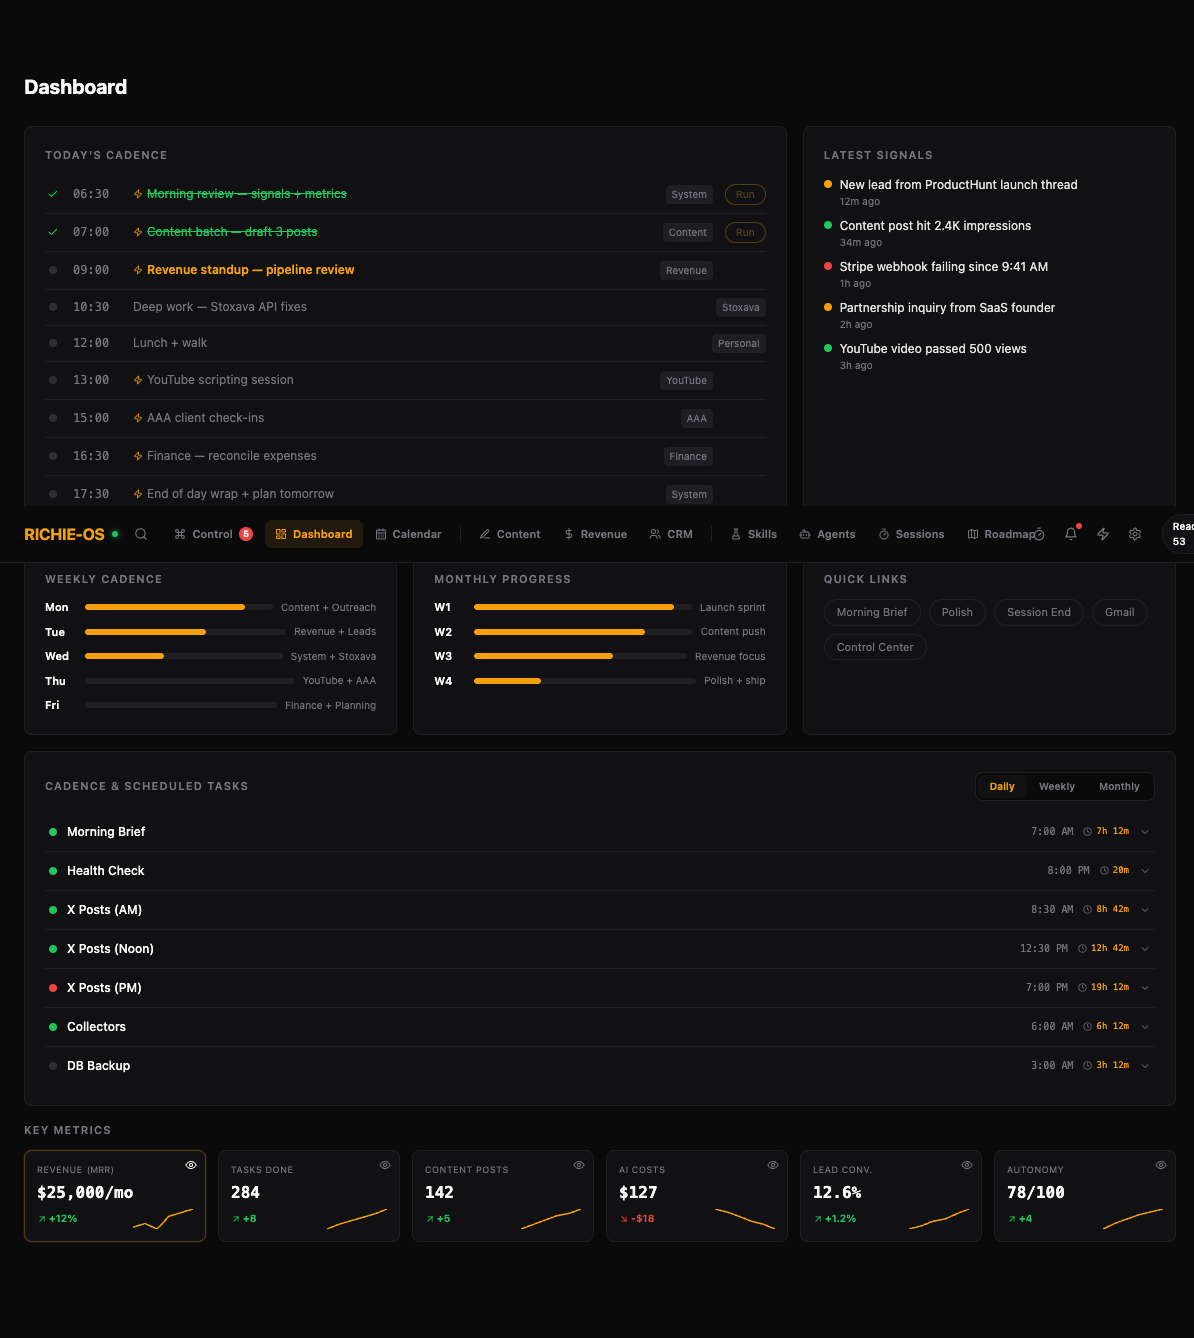This screenshot has height=1338, width=1194.
Task: Switch to the Weekly tab in Cadence section
Action: [1056, 786]
